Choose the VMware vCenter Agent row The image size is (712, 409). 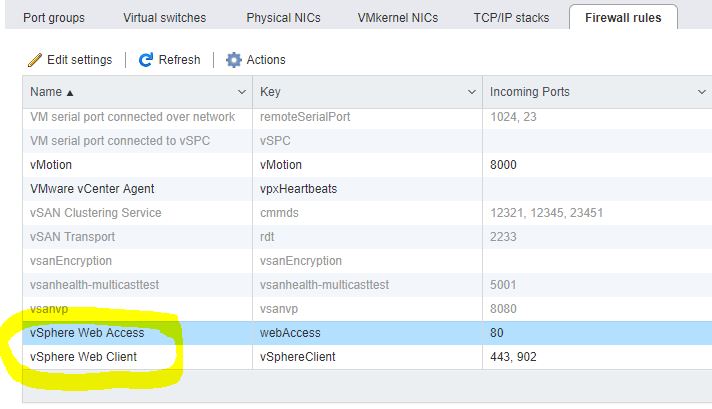92,189
